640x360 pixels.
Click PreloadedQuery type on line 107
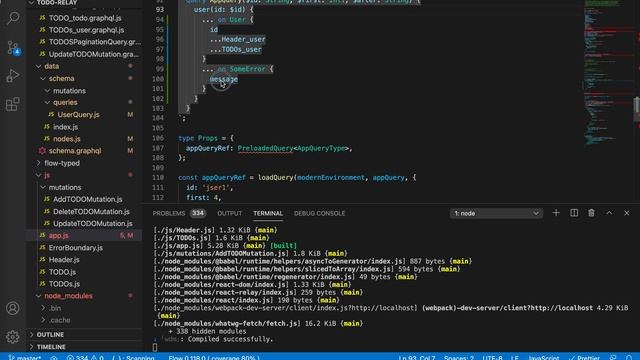pyautogui.click(x=265, y=148)
